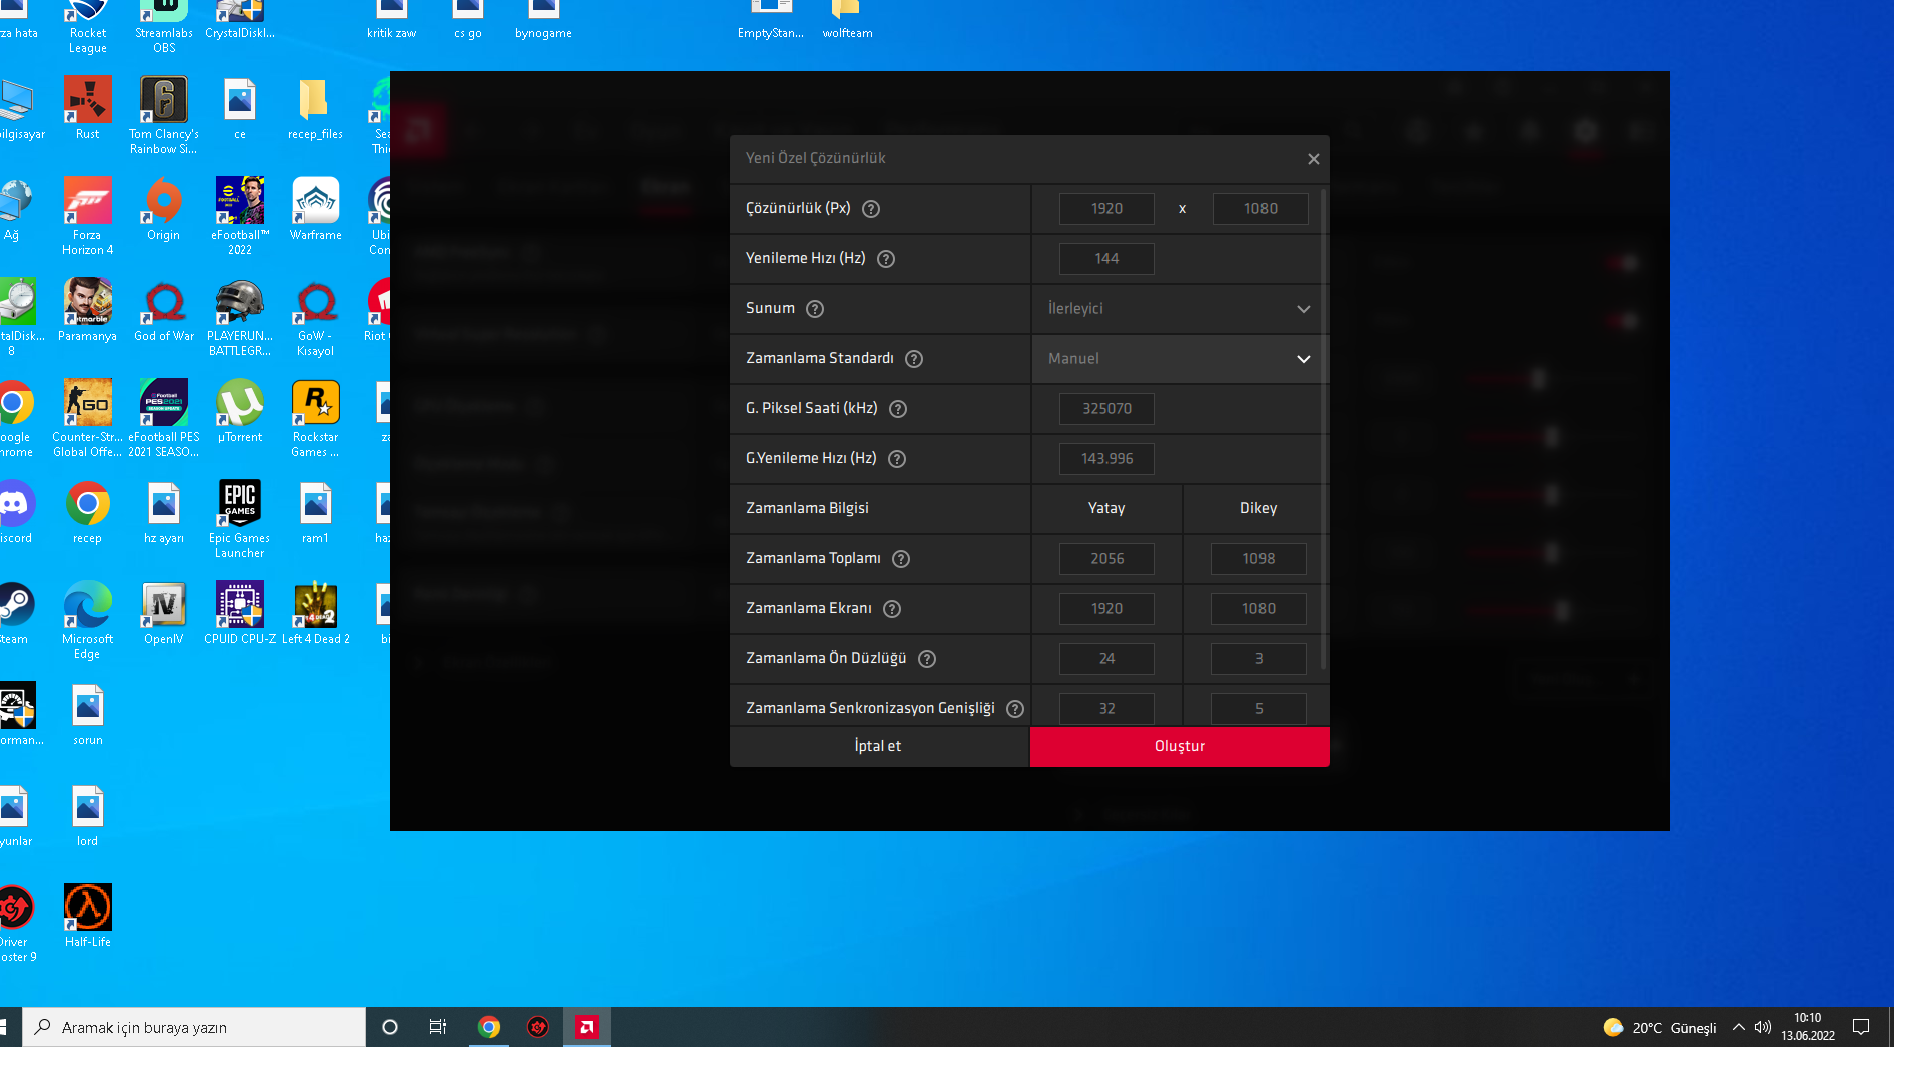
Task: Switch to Chrome in the taskbar
Action: (x=489, y=1027)
